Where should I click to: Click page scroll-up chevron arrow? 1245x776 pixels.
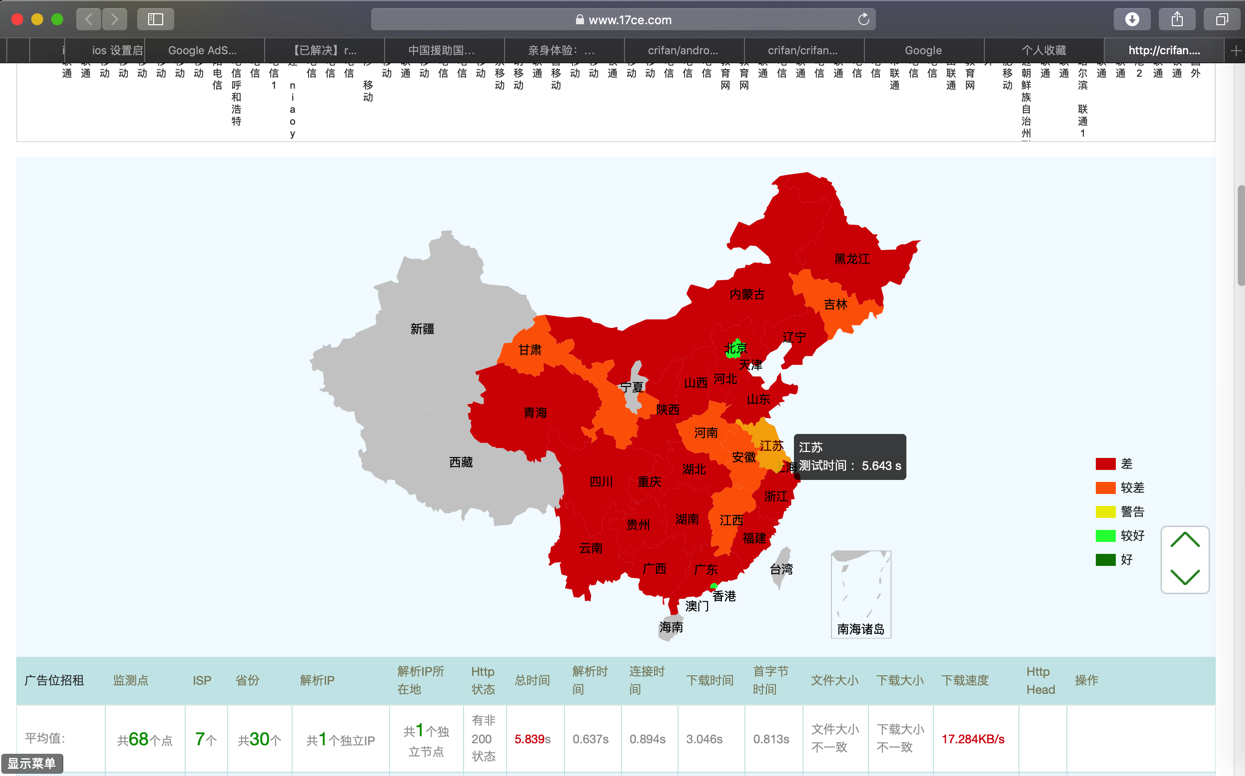[1185, 541]
